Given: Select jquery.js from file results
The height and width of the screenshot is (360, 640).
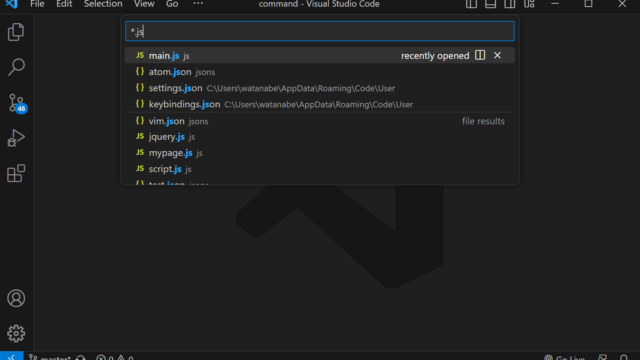Looking at the screenshot, I should pos(320,137).
